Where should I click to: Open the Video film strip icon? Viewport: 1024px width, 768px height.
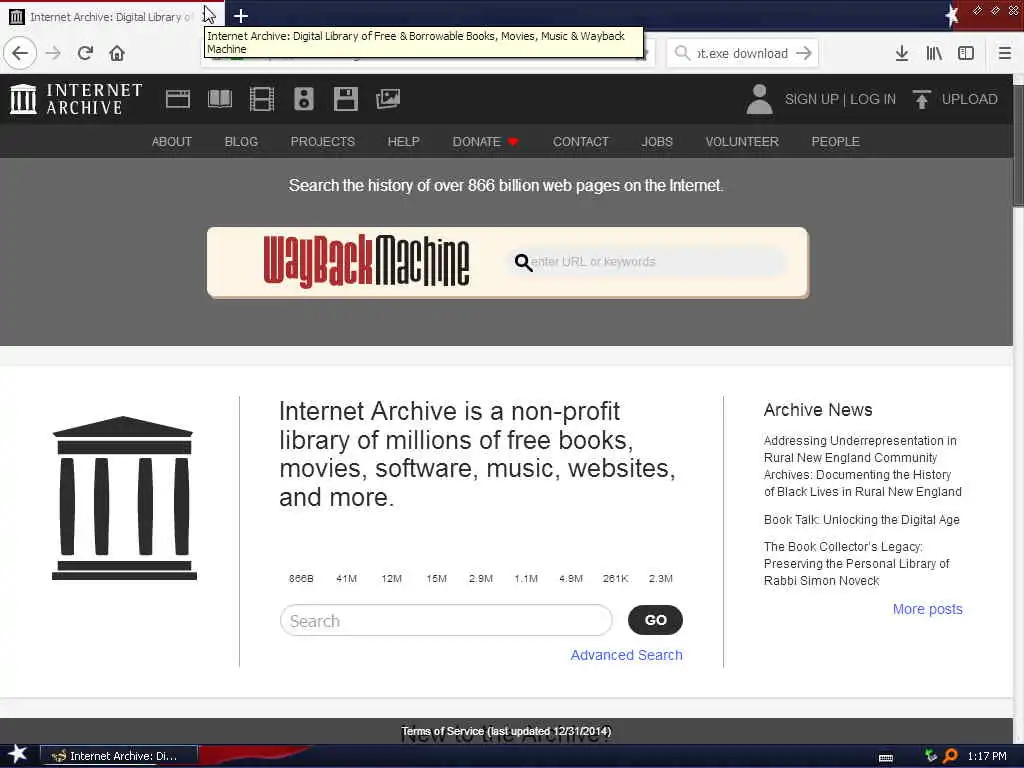pyautogui.click(x=262, y=99)
